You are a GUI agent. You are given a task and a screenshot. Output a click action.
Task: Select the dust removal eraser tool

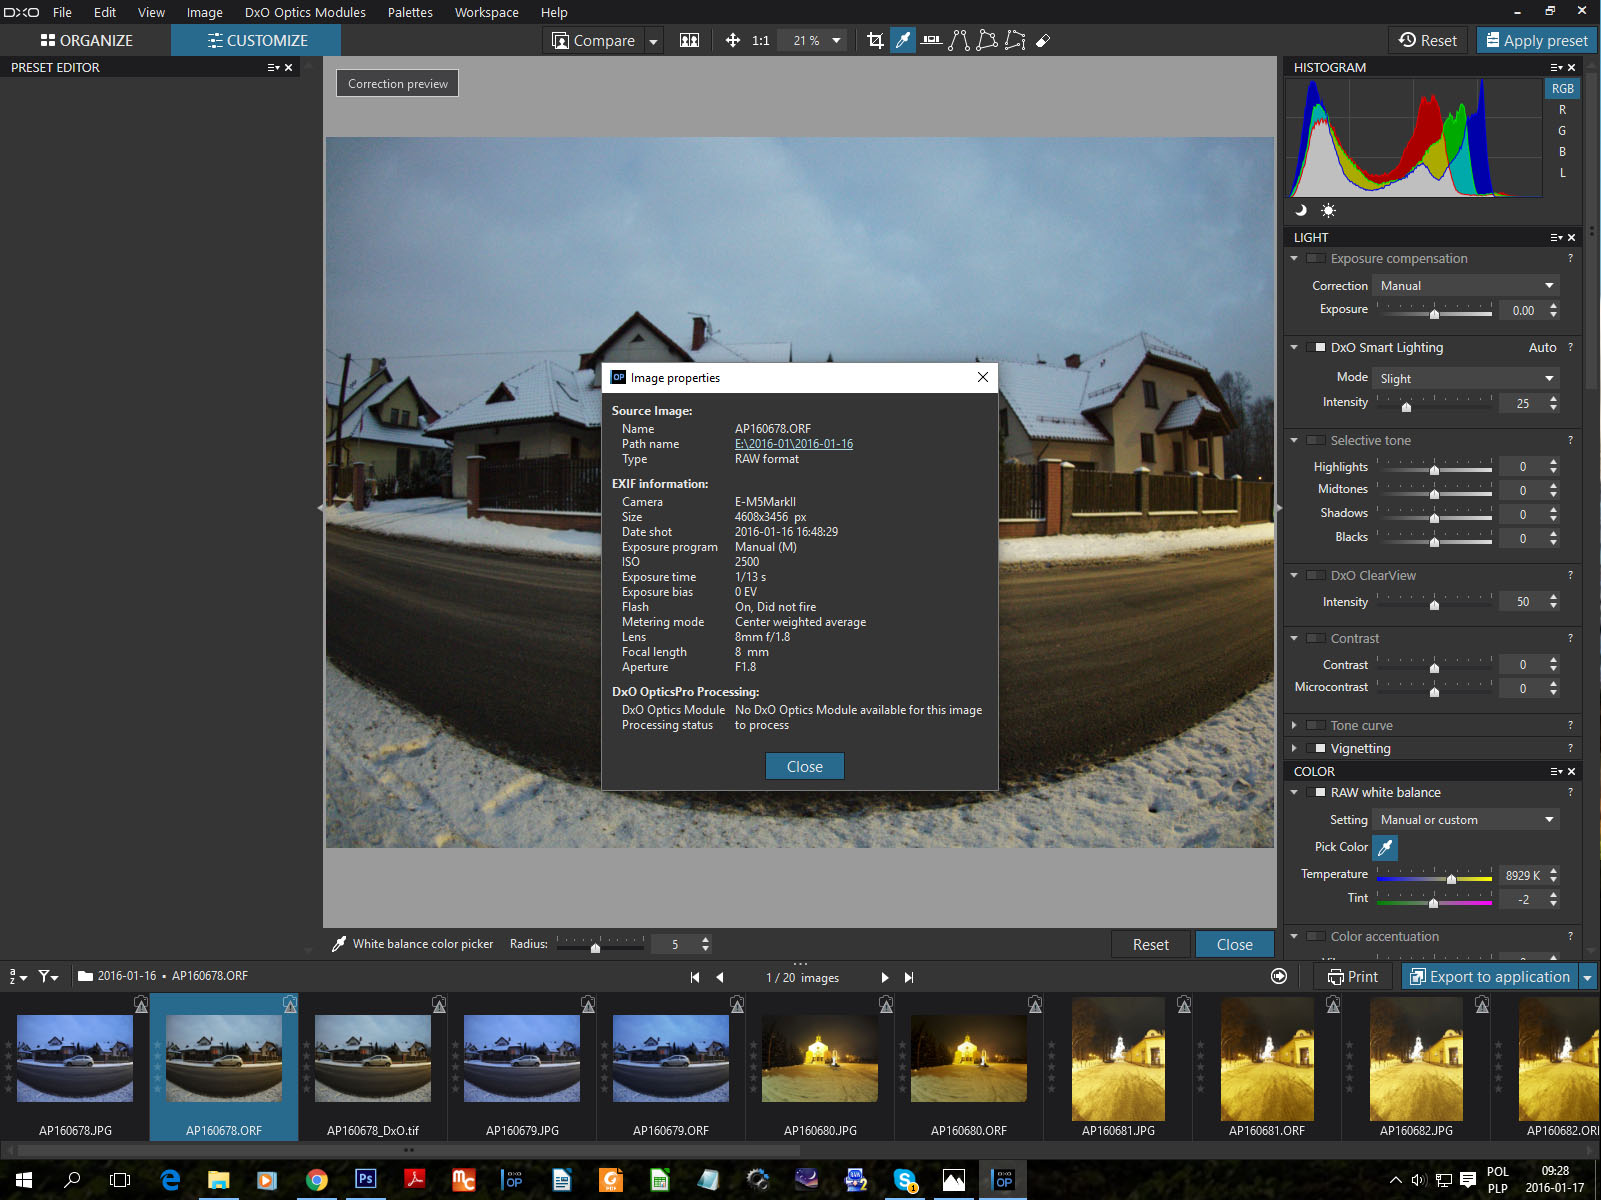click(x=1043, y=41)
